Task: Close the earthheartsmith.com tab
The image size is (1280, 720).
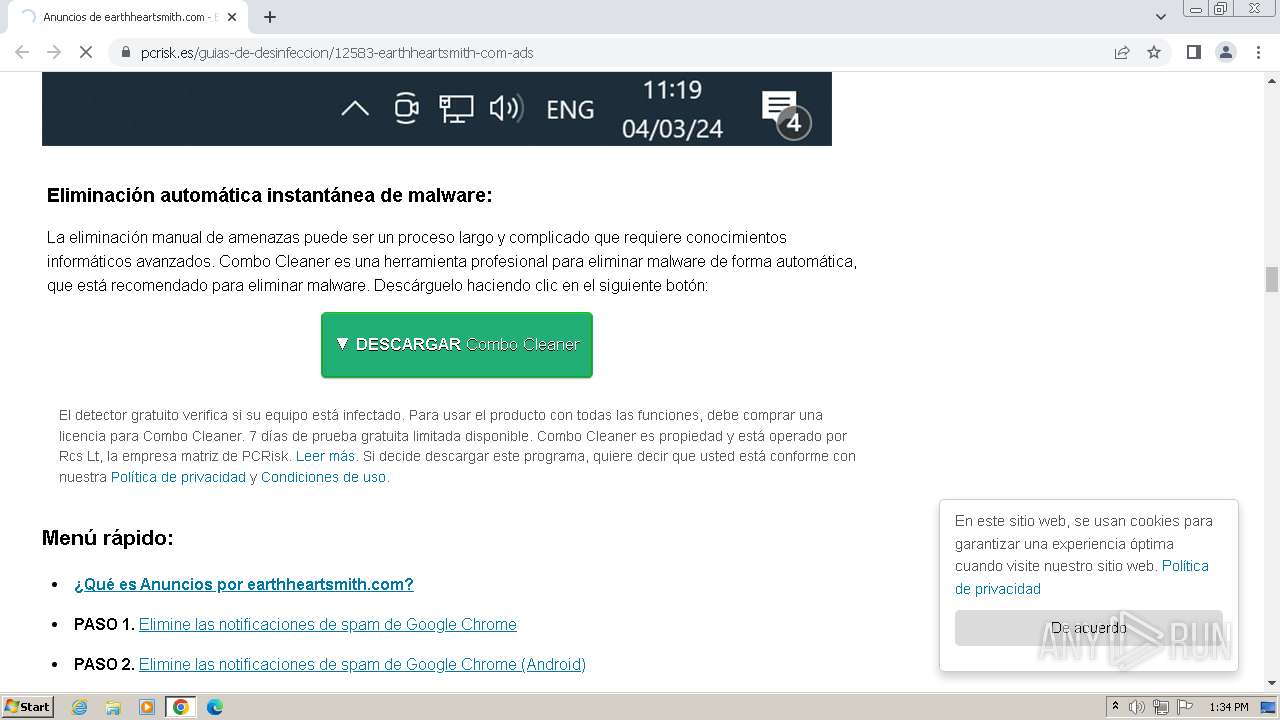Action: (232, 17)
